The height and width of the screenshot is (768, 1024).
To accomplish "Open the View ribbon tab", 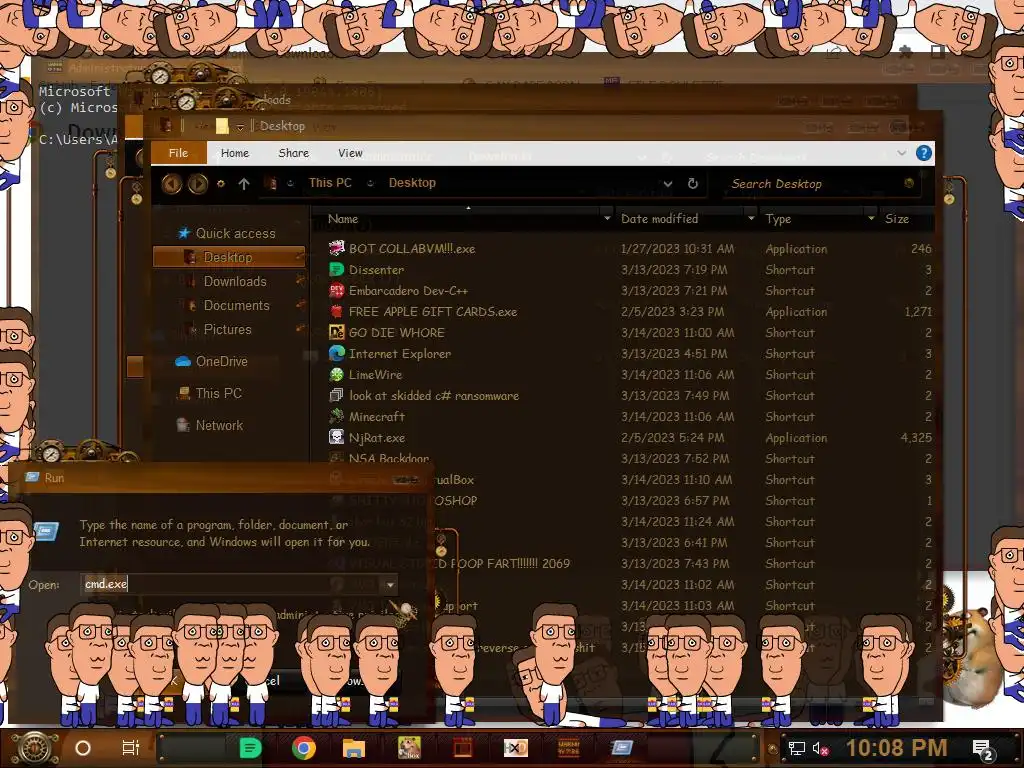I will coord(350,153).
